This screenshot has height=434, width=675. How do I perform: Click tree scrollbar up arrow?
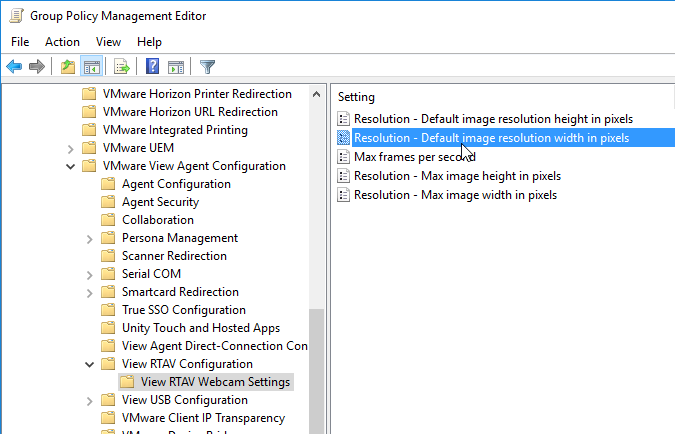pyautogui.click(x=316, y=94)
